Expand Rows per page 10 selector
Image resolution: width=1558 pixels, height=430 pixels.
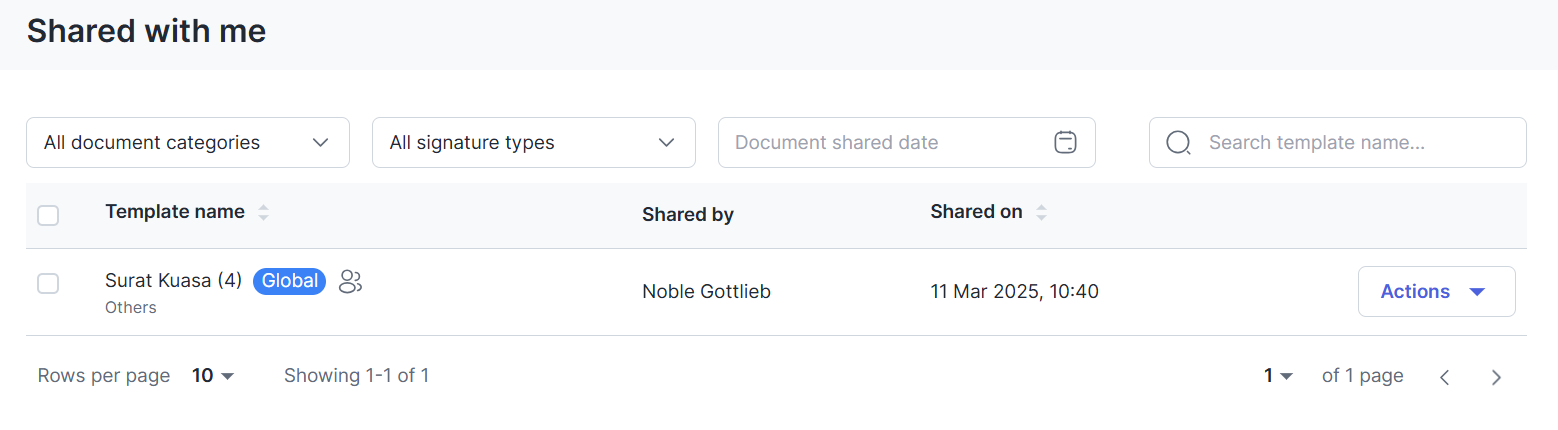click(213, 376)
